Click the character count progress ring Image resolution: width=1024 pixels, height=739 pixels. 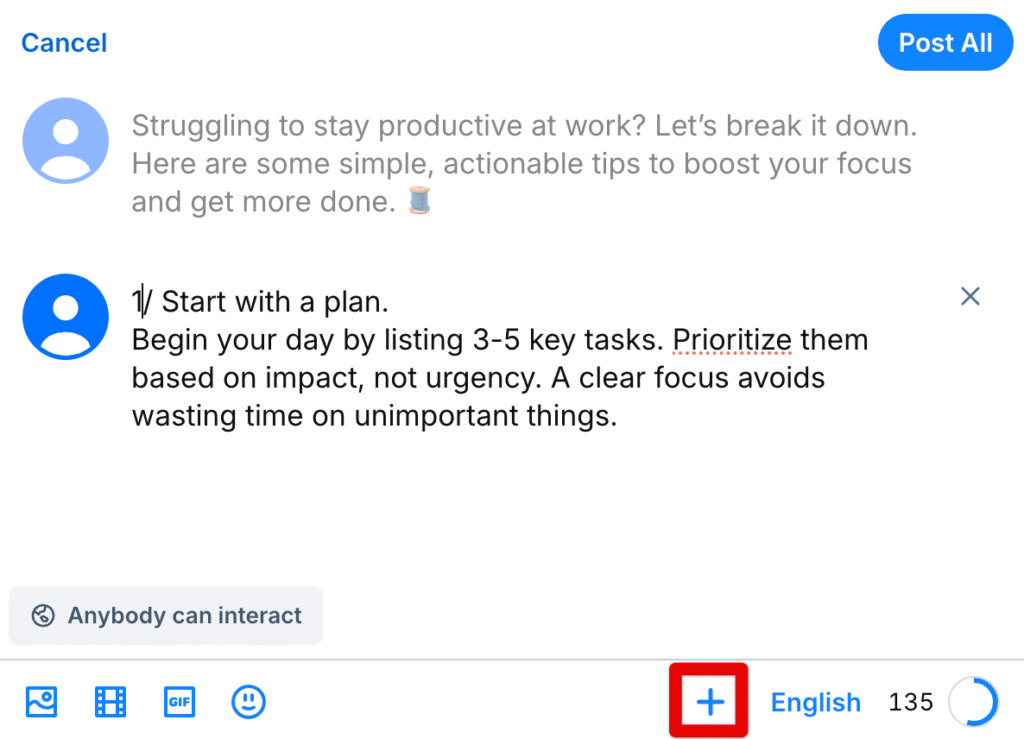[x=973, y=702]
